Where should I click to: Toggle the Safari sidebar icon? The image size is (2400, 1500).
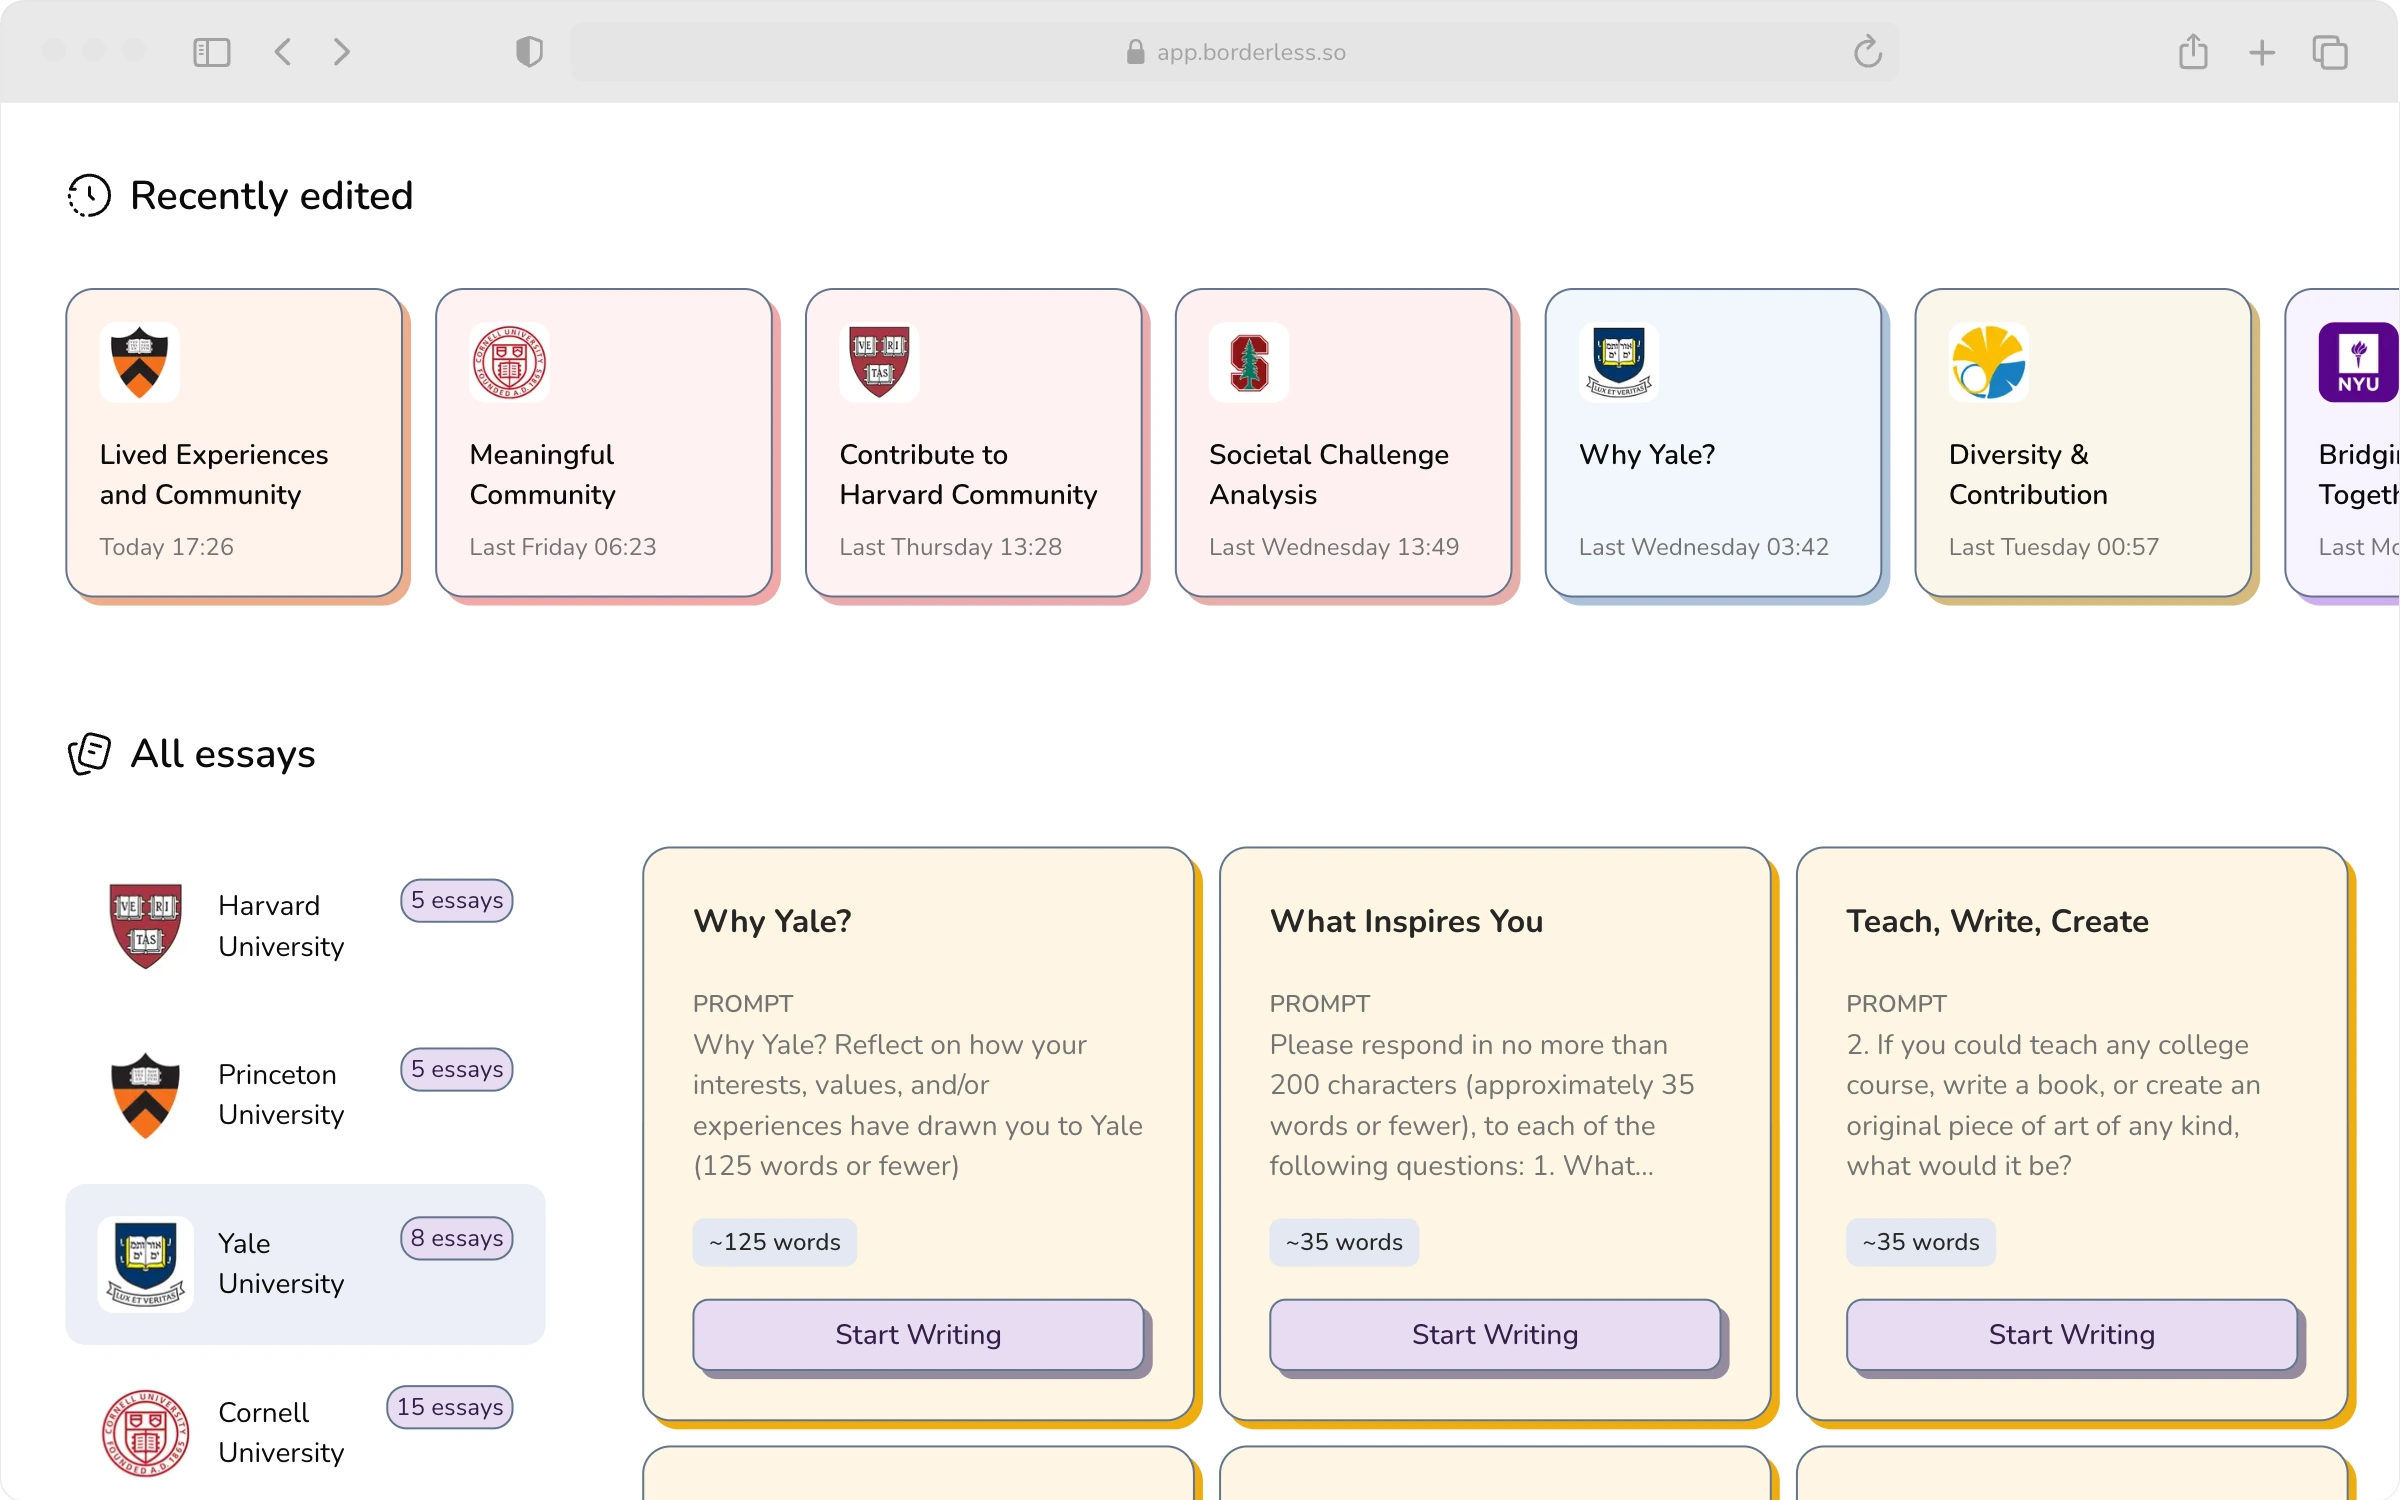click(211, 52)
